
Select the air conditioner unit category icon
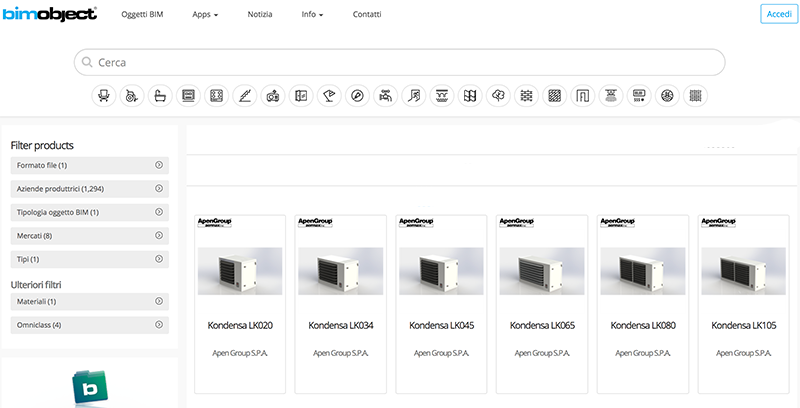coord(639,96)
